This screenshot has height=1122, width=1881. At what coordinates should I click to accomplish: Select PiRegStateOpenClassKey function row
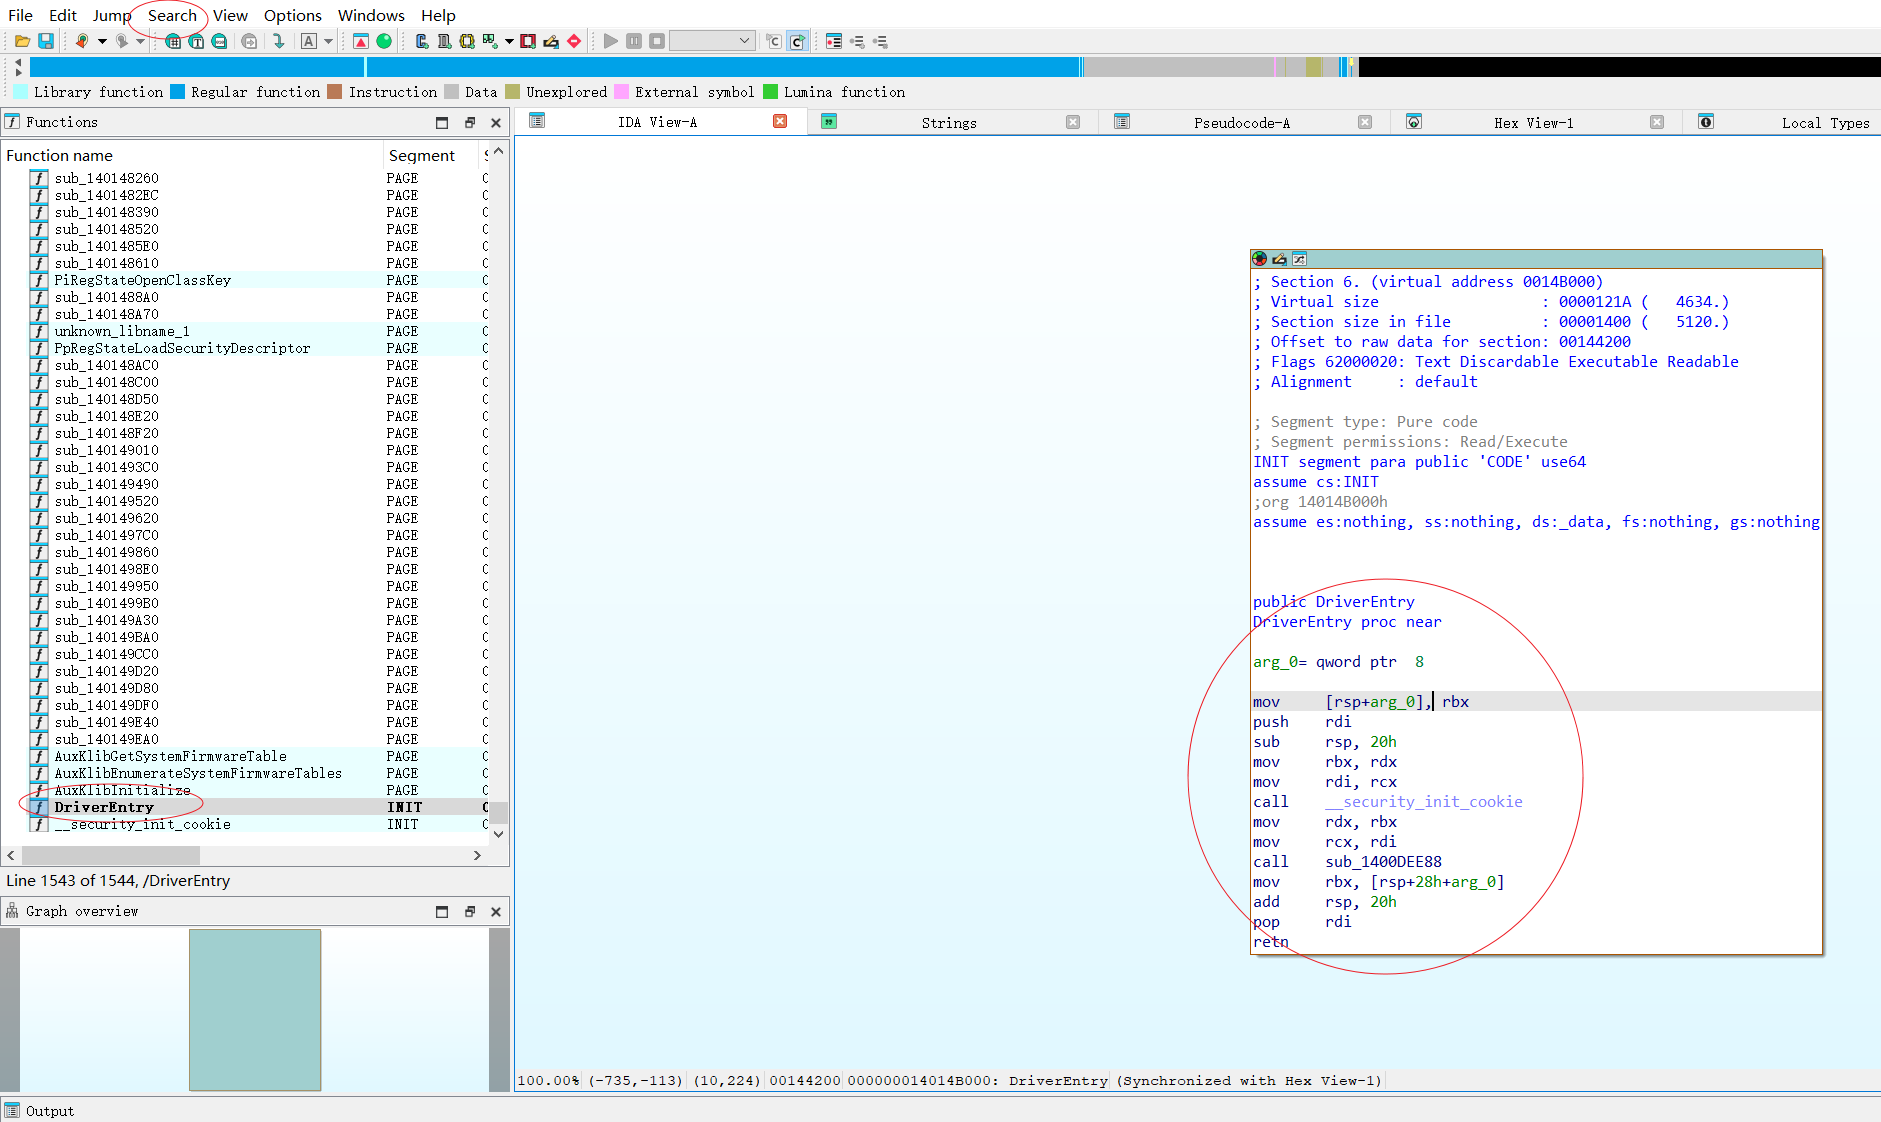tap(256, 280)
